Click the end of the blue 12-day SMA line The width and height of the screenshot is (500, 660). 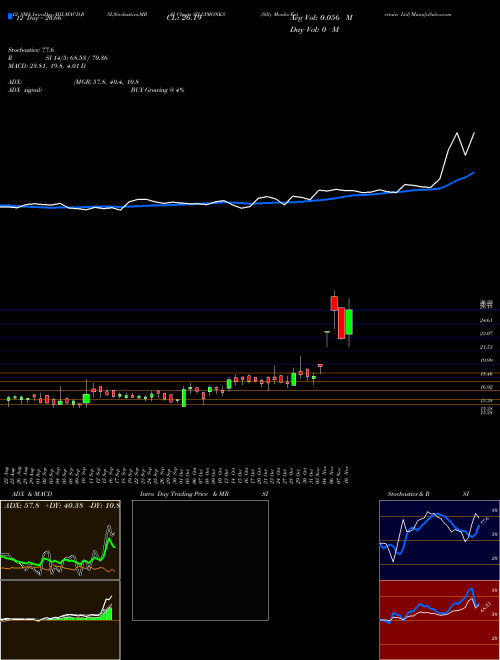(474, 172)
